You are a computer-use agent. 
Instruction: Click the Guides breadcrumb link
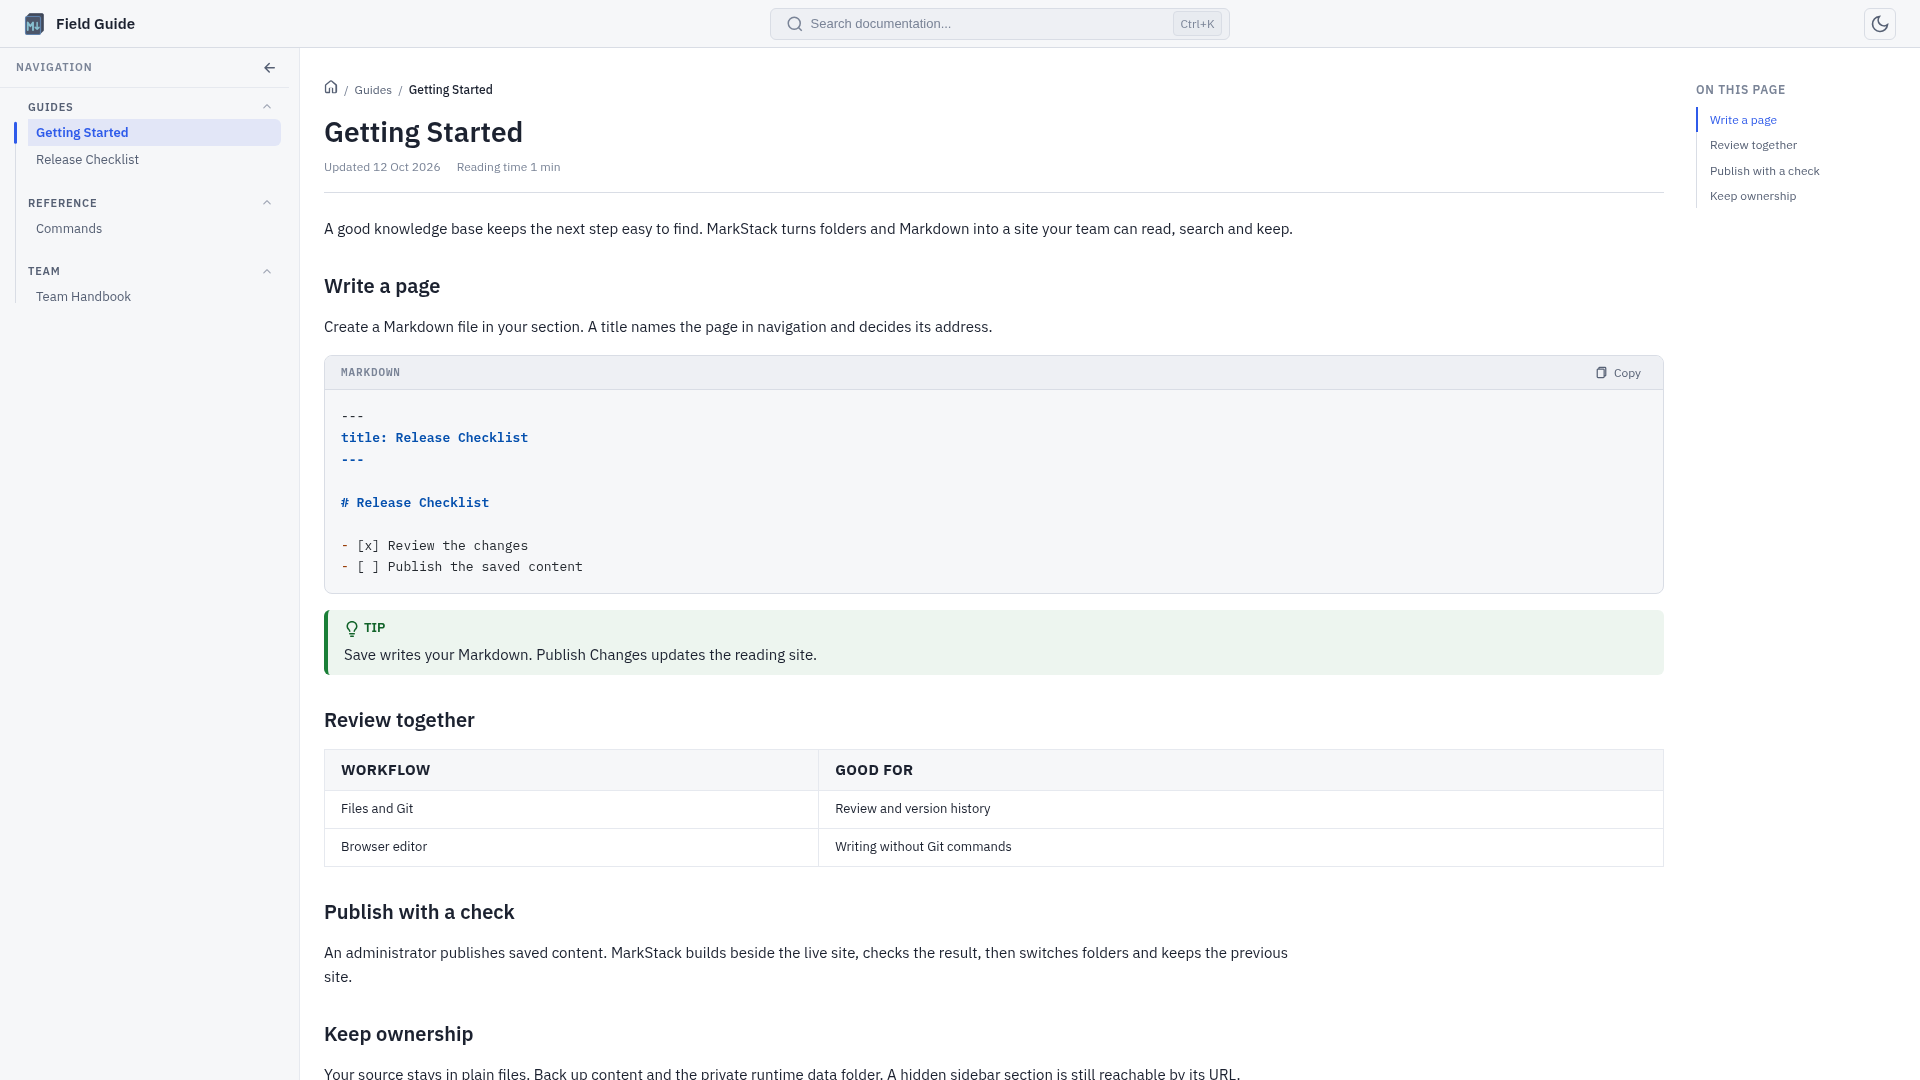pyautogui.click(x=373, y=90)
